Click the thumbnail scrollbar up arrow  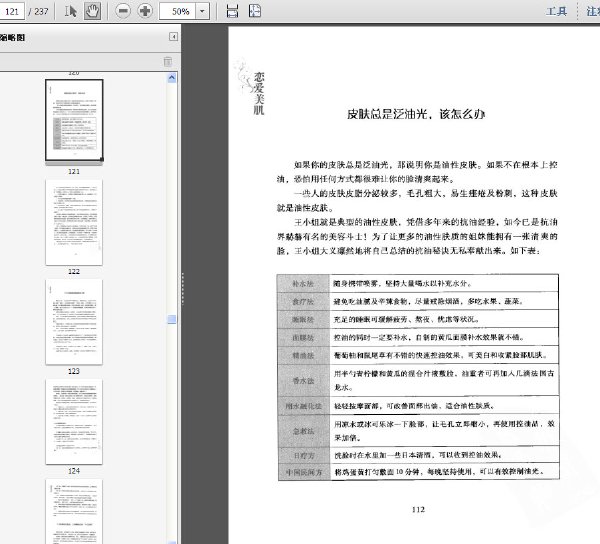point(172,78)
